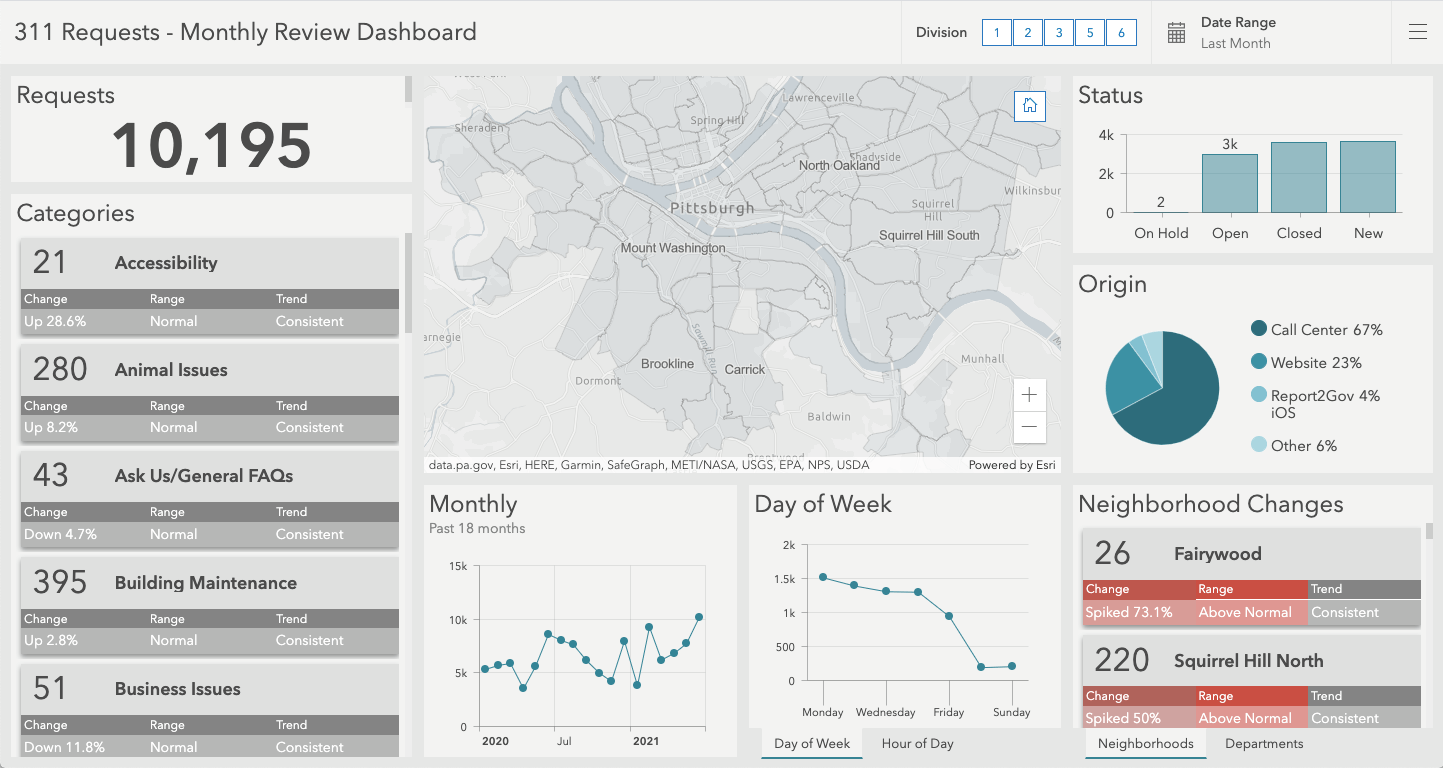Click the data.pa.gov attribution link
The image size is (1443, 768).
tap(456, 464)
